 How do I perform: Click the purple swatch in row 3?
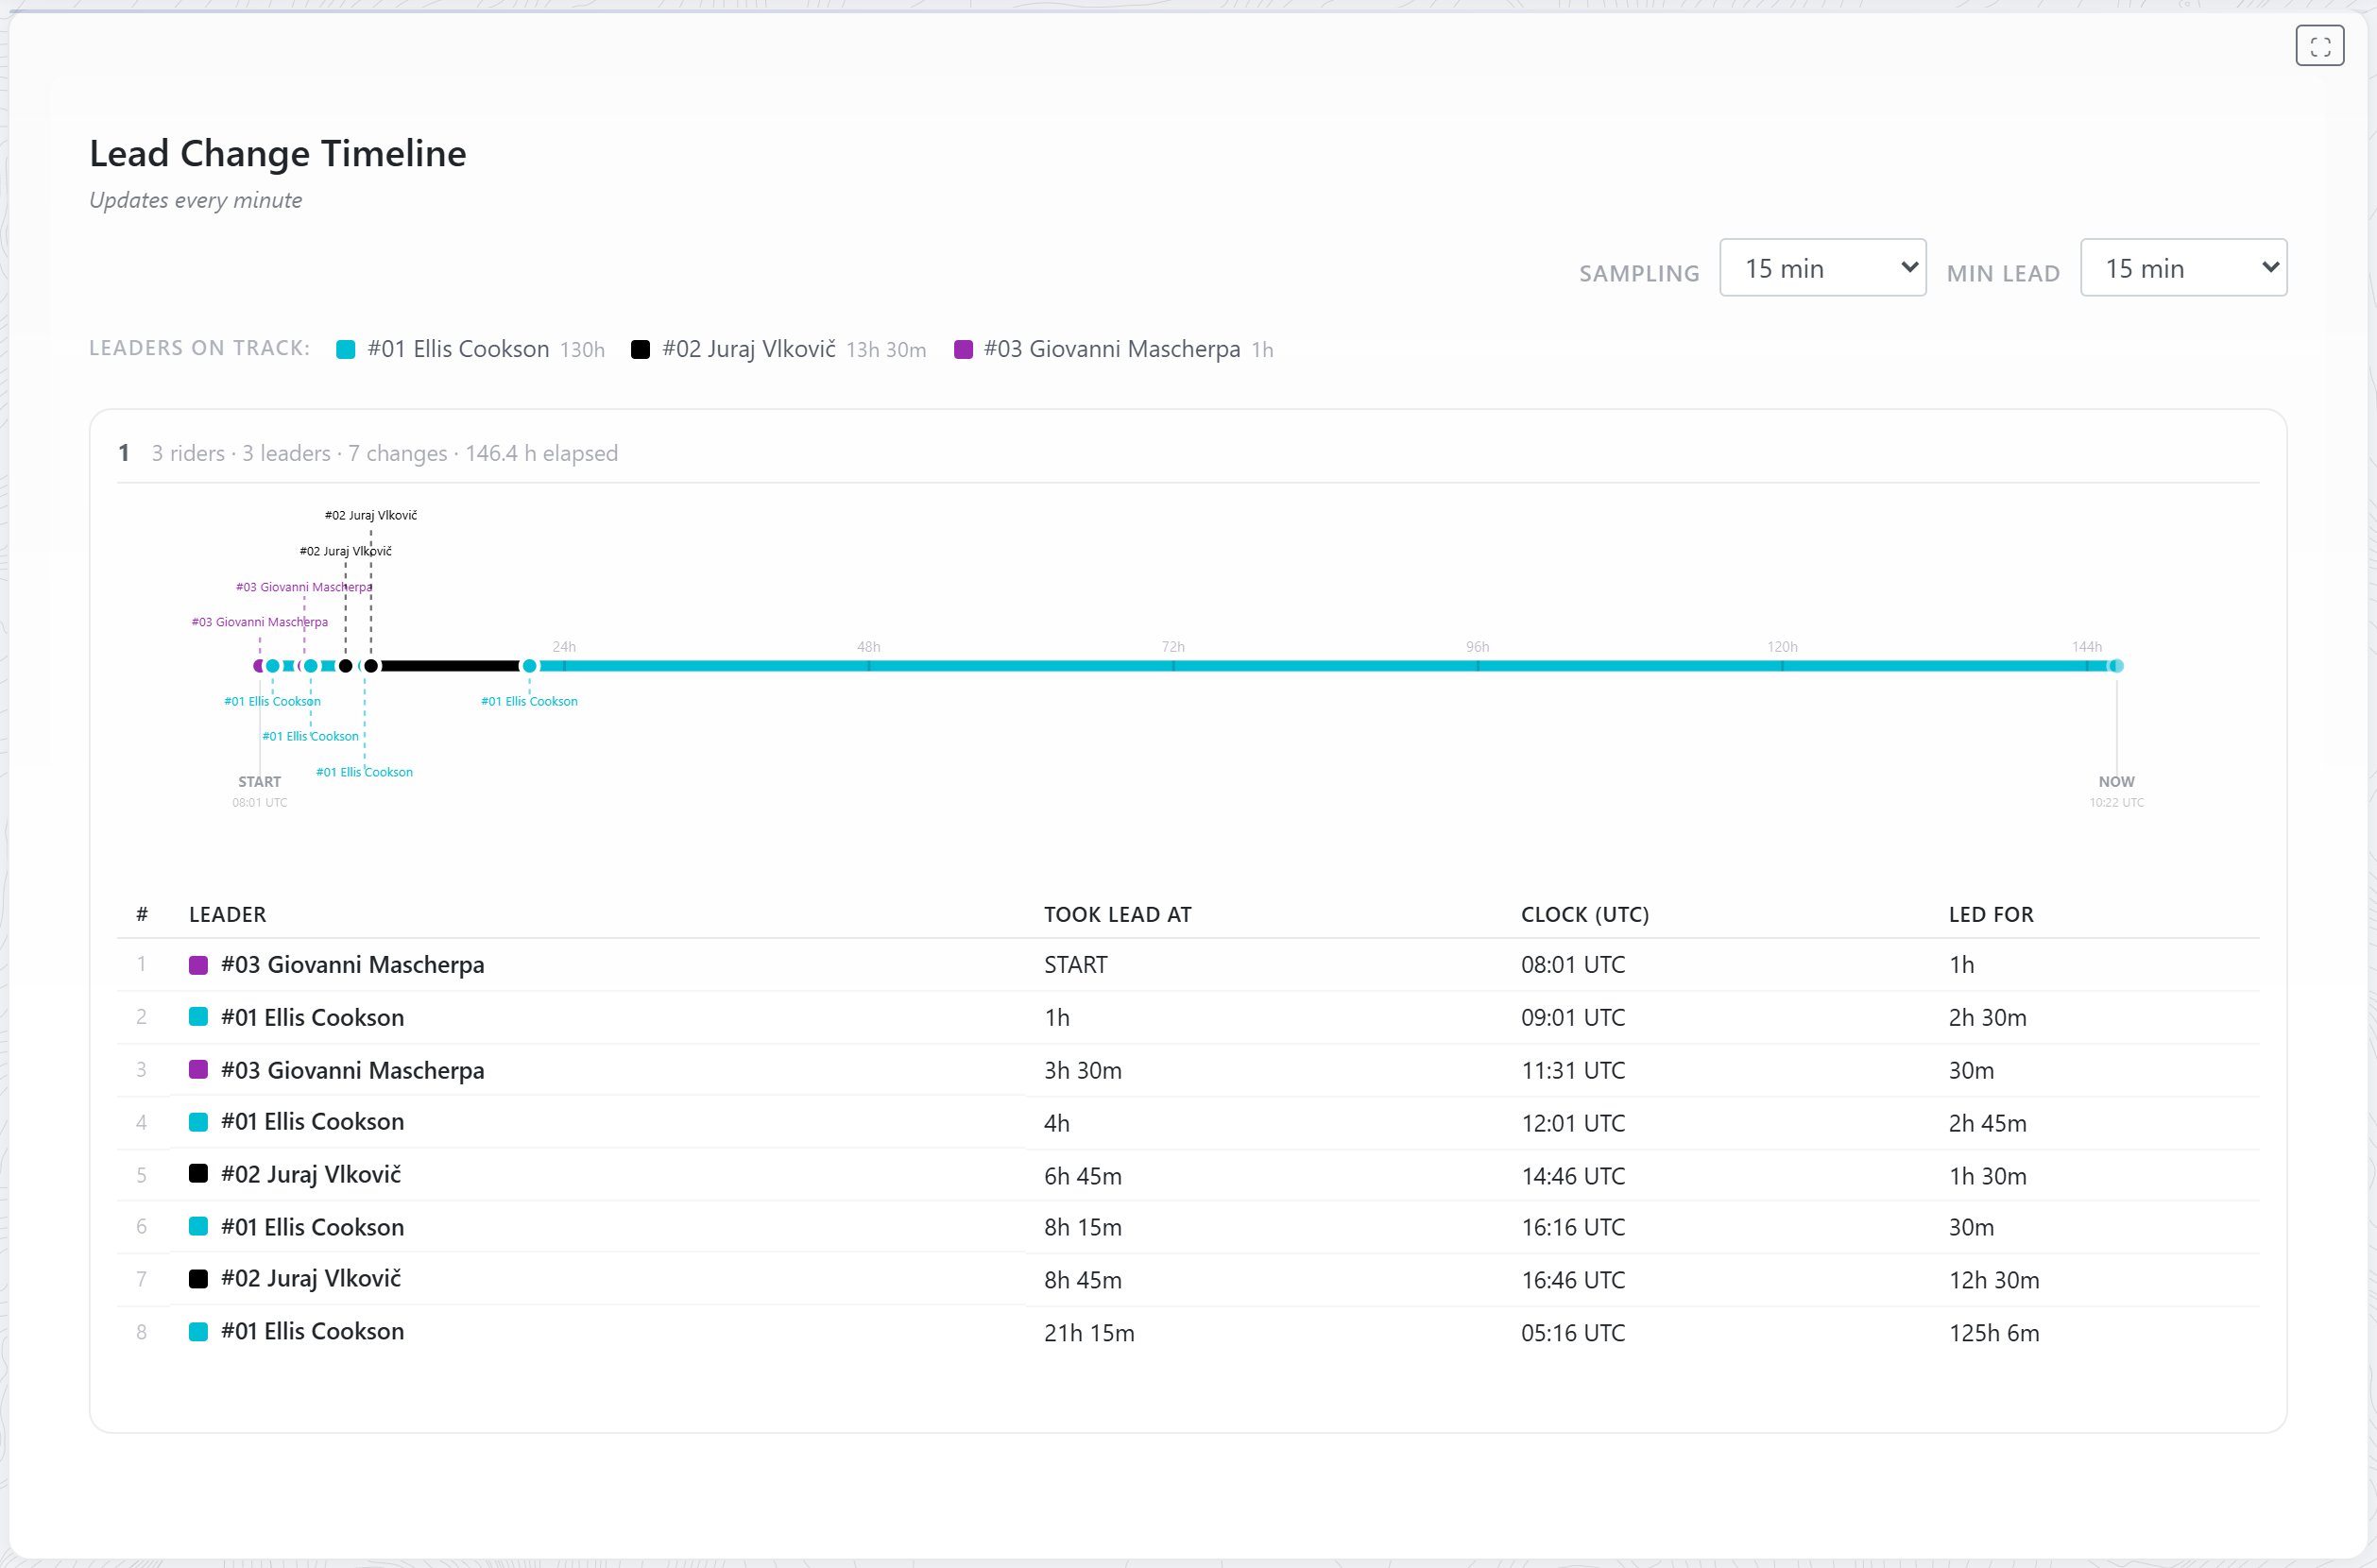[199, 1070]
